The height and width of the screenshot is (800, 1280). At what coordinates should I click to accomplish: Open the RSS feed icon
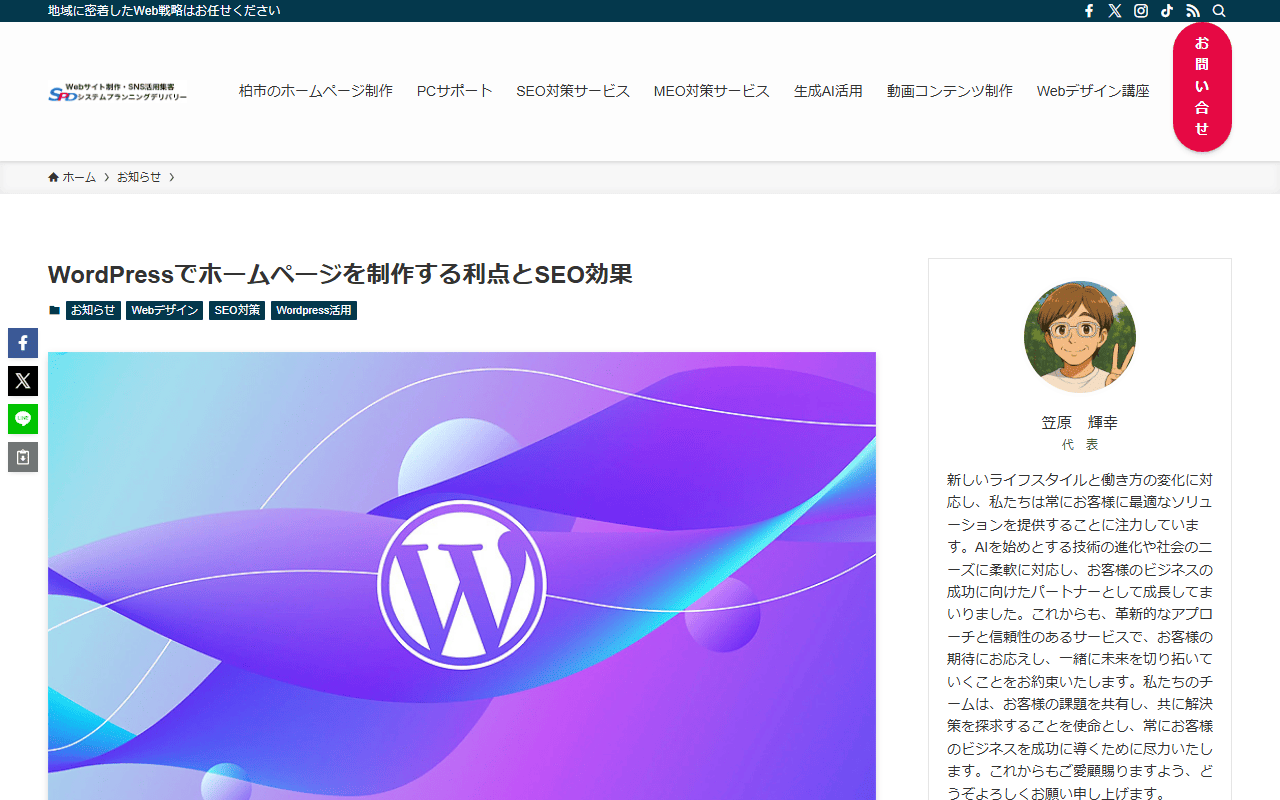coord(1193,11)
